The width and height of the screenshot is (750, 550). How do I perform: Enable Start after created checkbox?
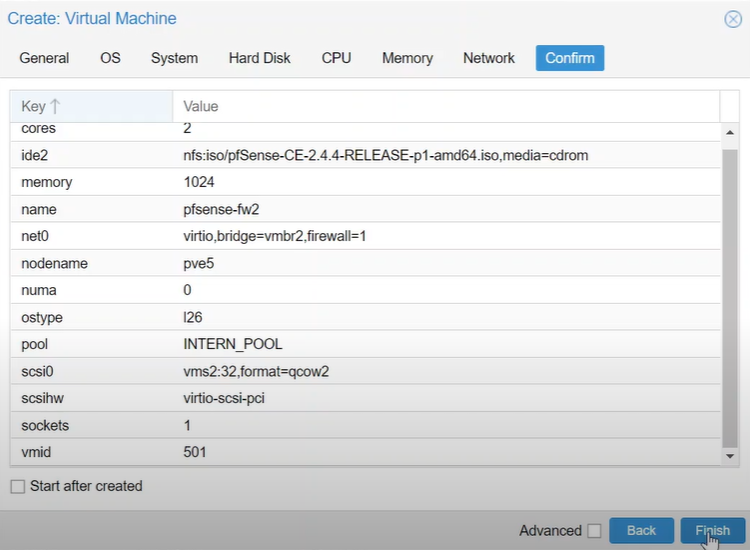[x=18, y=486]
